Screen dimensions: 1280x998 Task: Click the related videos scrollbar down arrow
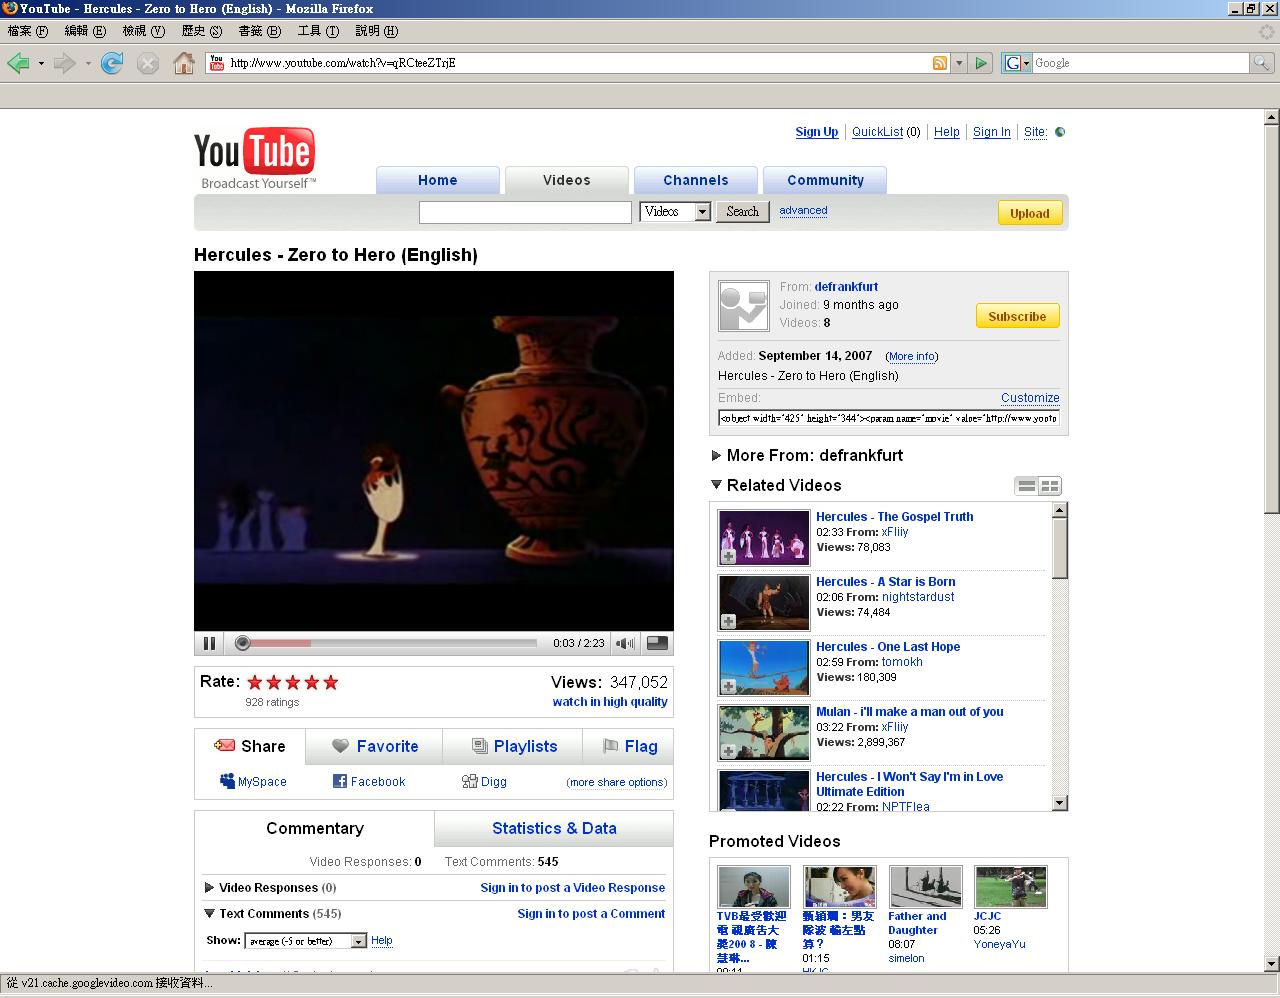tap(1060, 803)
